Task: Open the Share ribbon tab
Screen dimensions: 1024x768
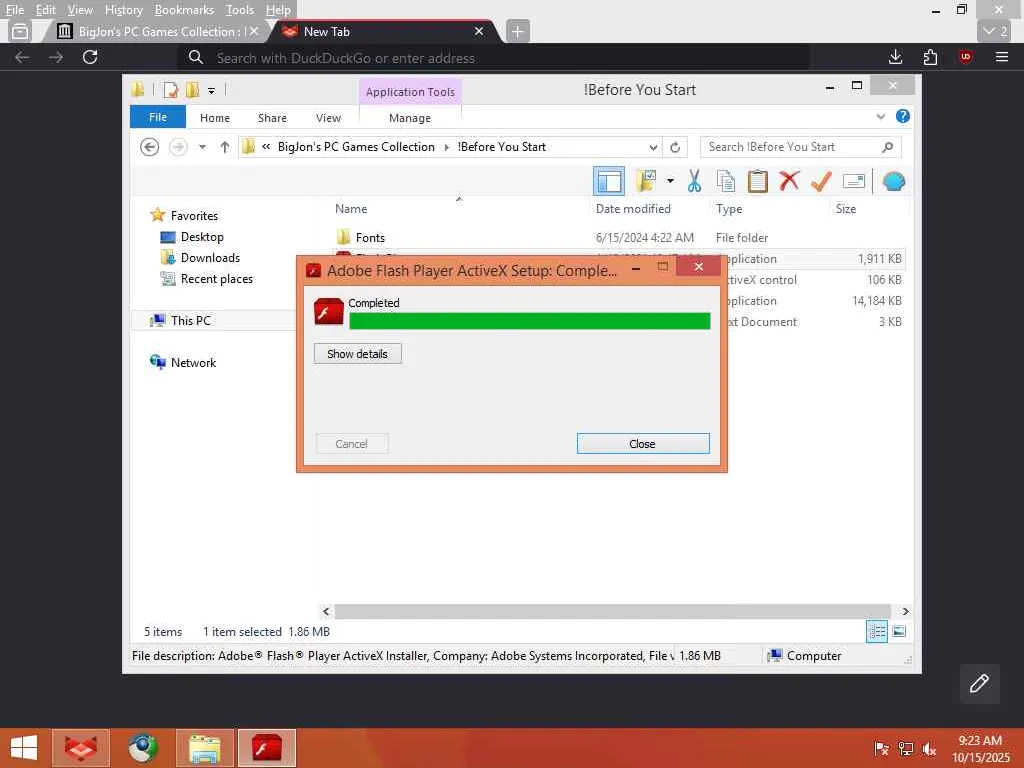Action: click(272, 118)
